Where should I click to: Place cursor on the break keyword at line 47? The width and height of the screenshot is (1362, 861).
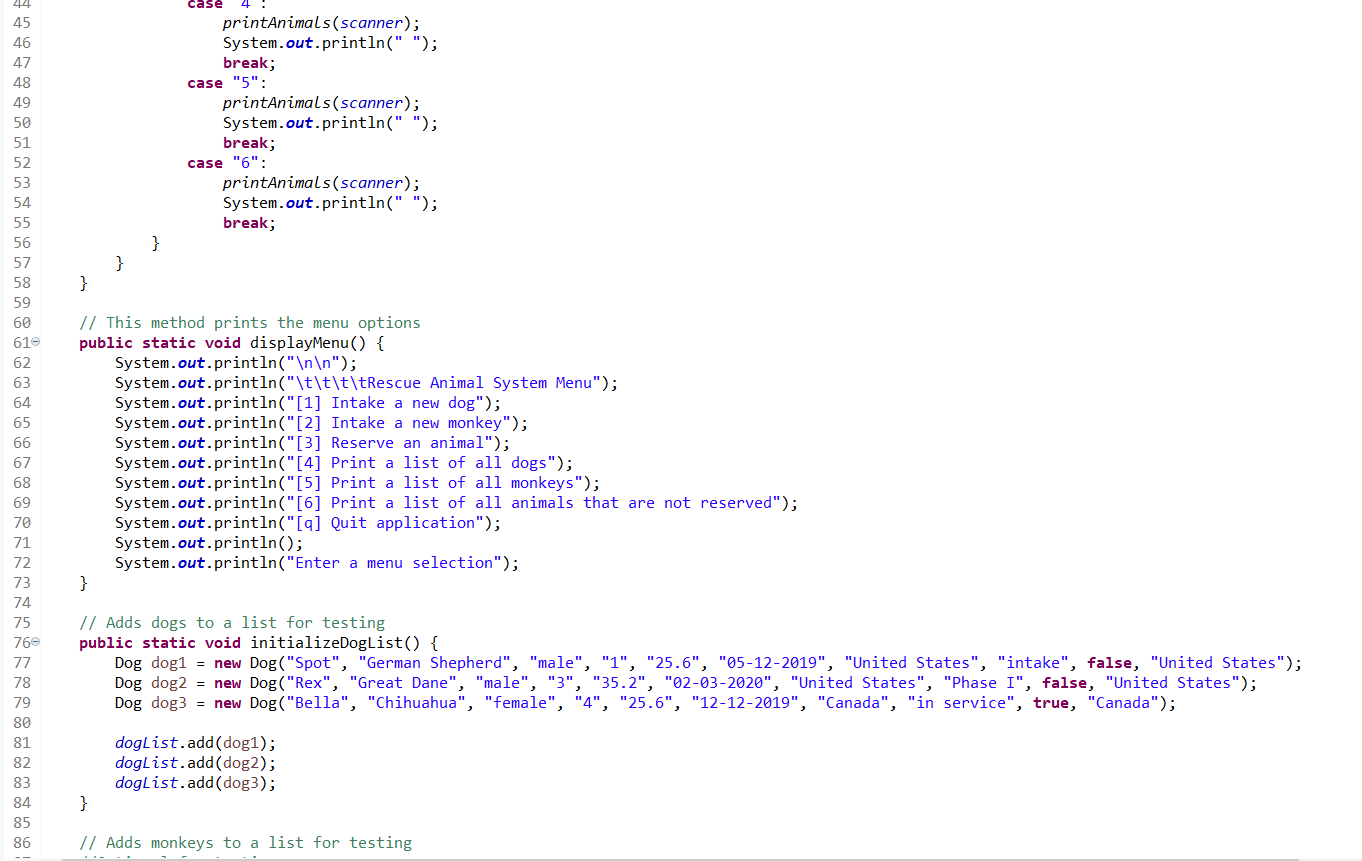pos(245,62)
